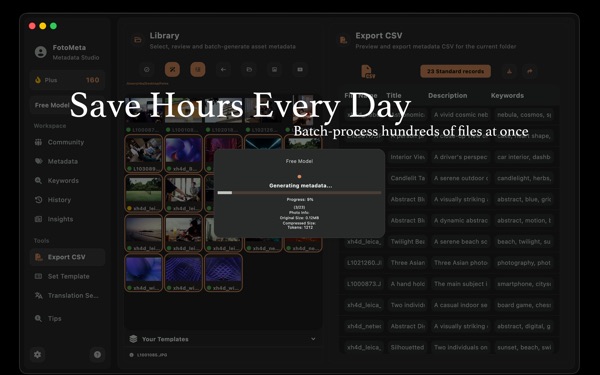Click the 23 Standard records button
The image size is (600, 375).
point(455,71)
